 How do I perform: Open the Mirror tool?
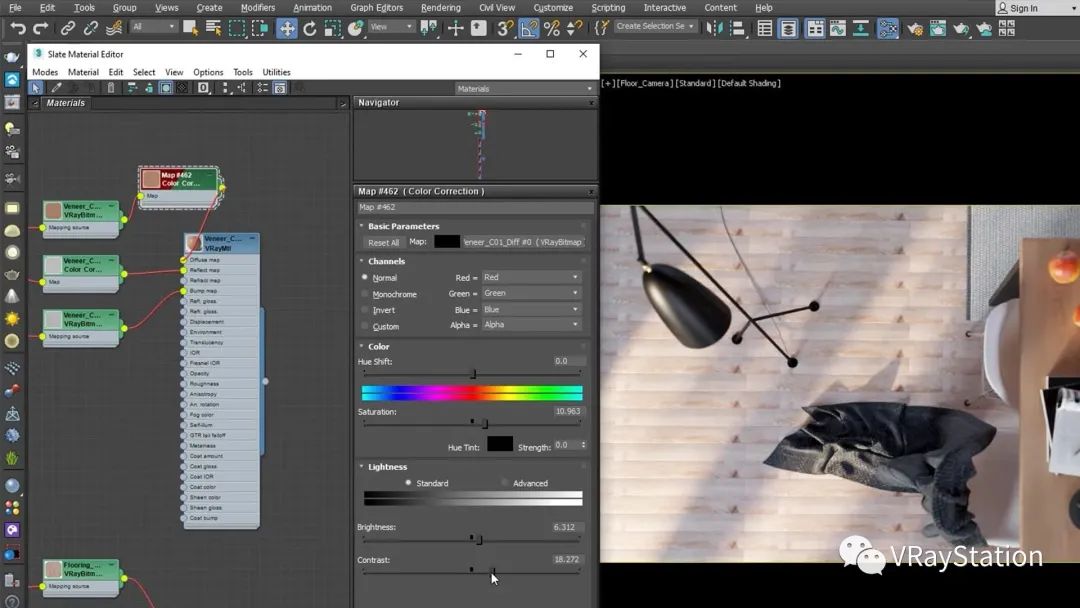coord(715,28)
